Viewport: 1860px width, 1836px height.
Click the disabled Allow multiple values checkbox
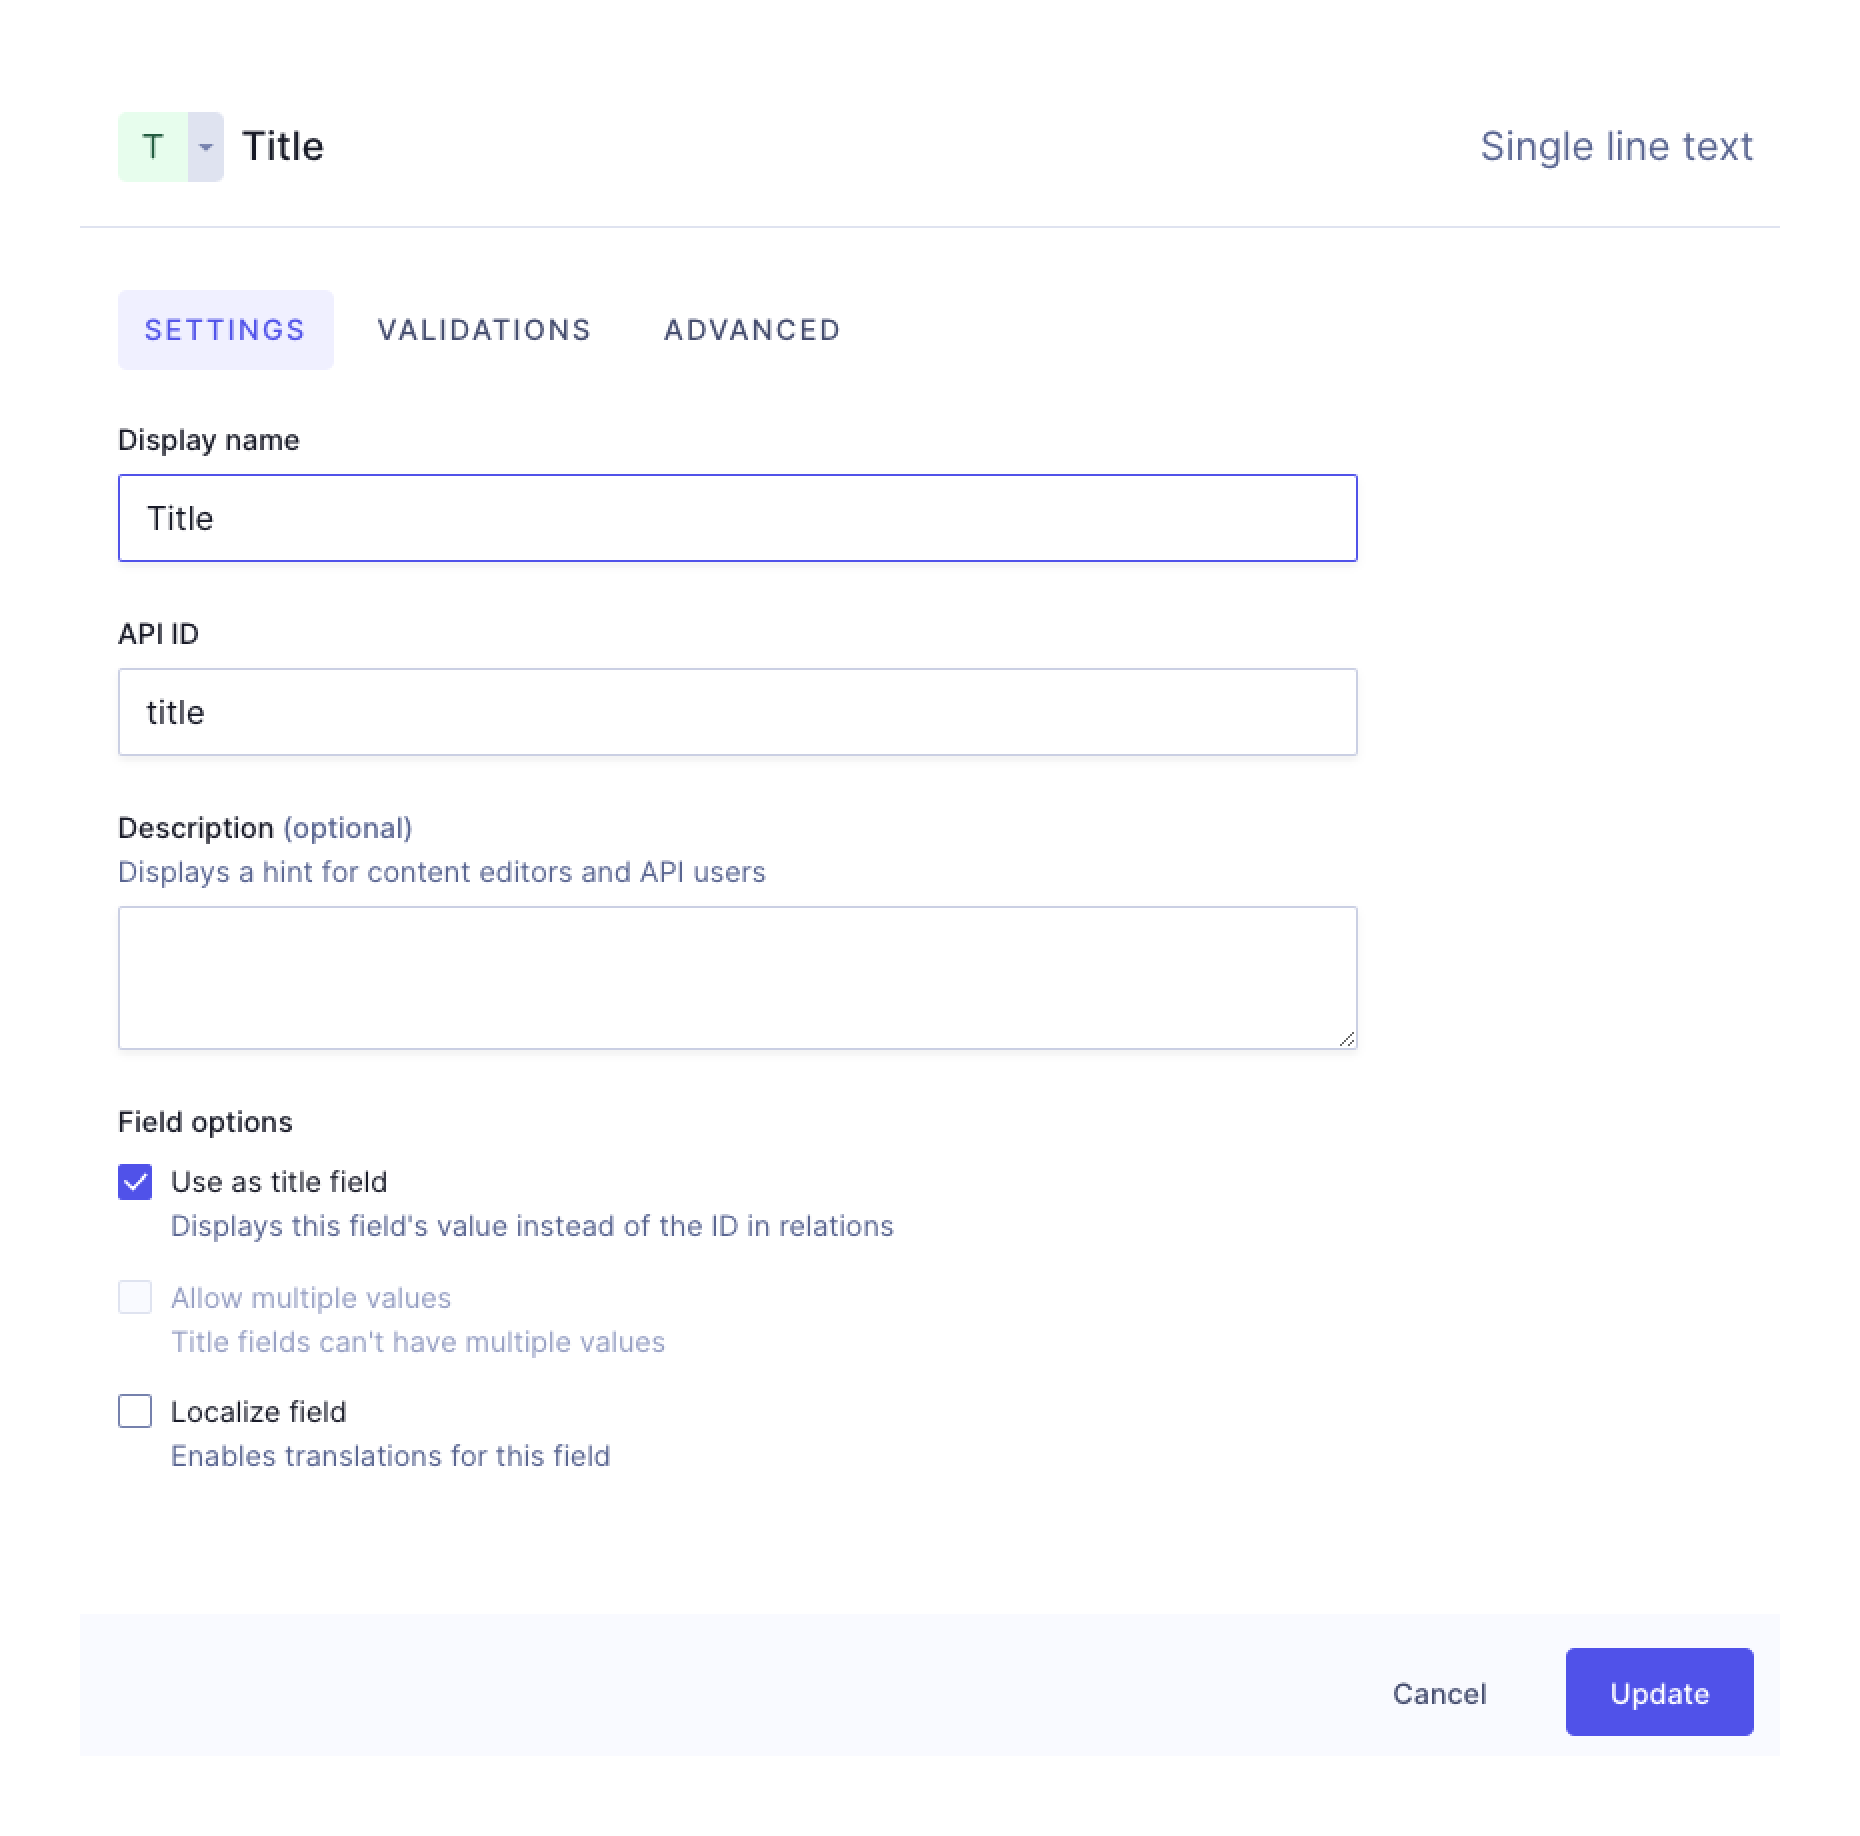136,1297
